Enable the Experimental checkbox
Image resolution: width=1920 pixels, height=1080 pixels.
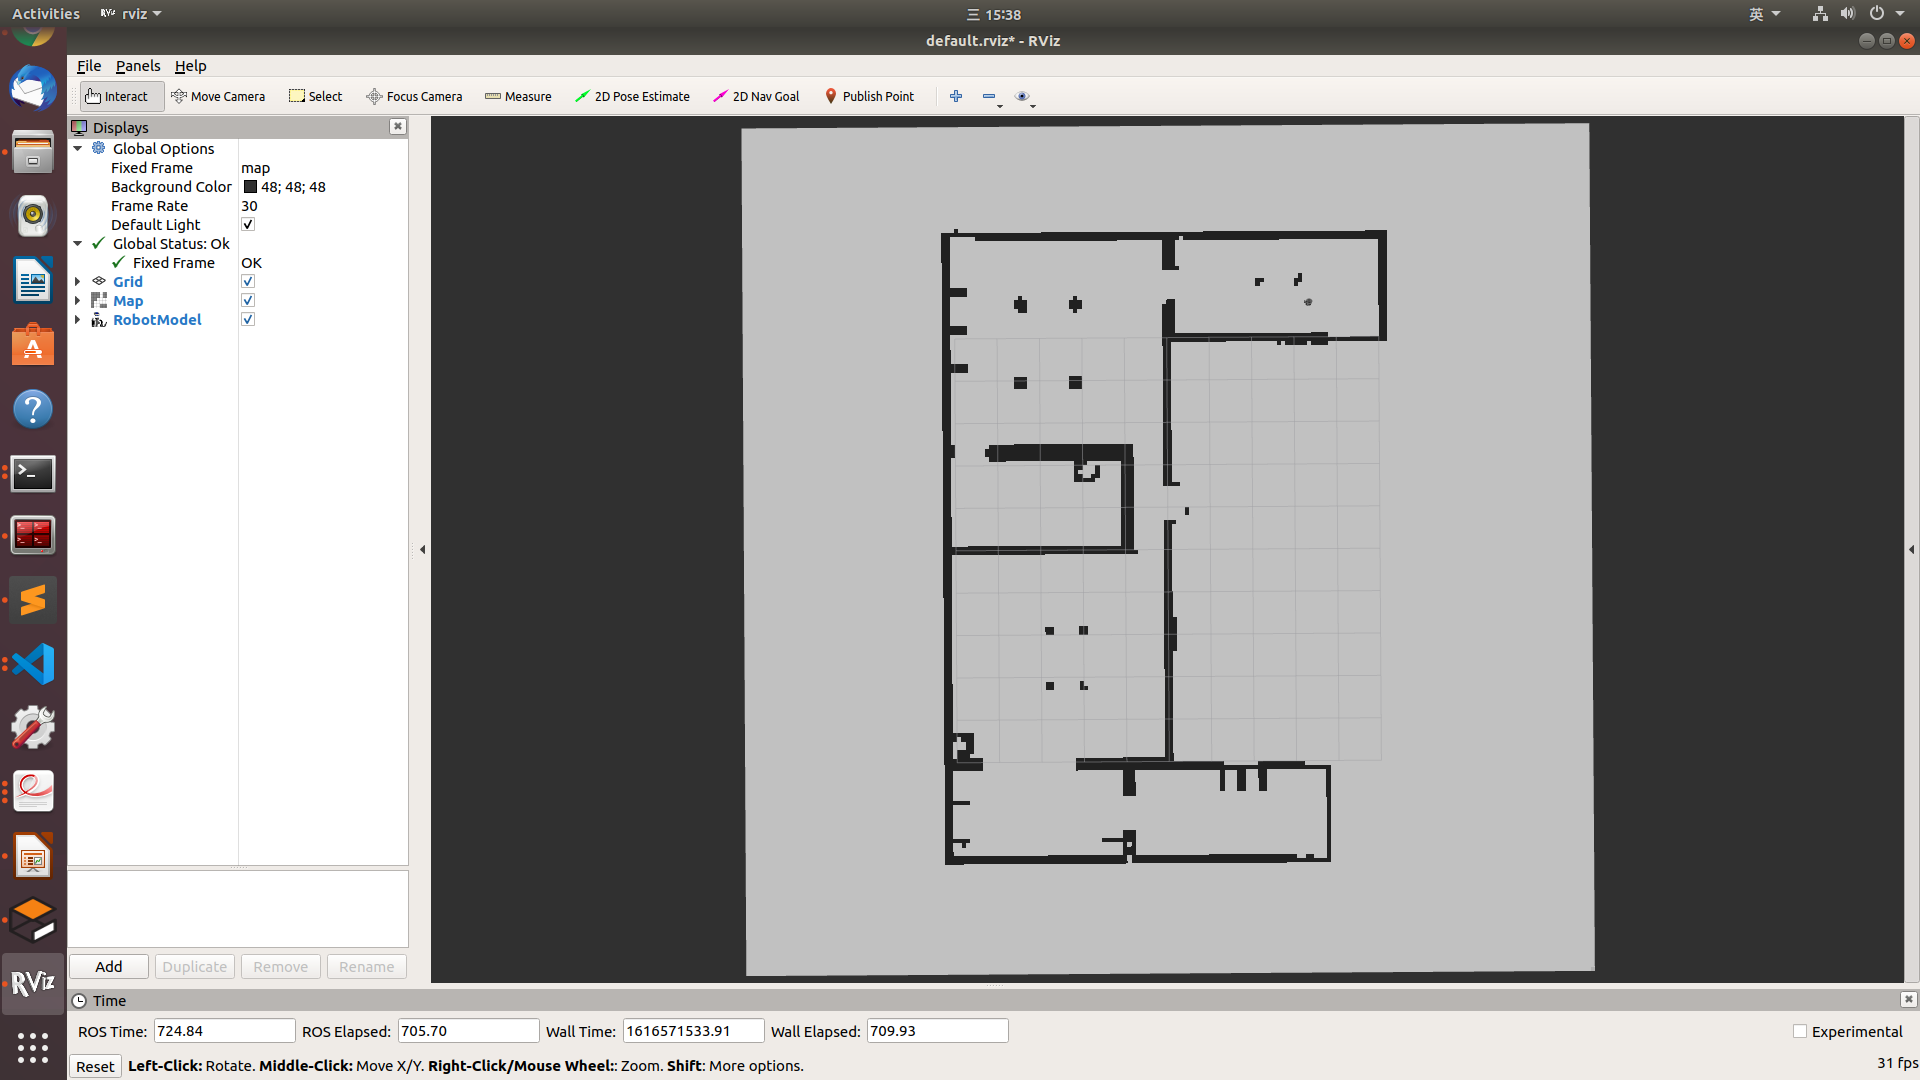point(1800,1031)
